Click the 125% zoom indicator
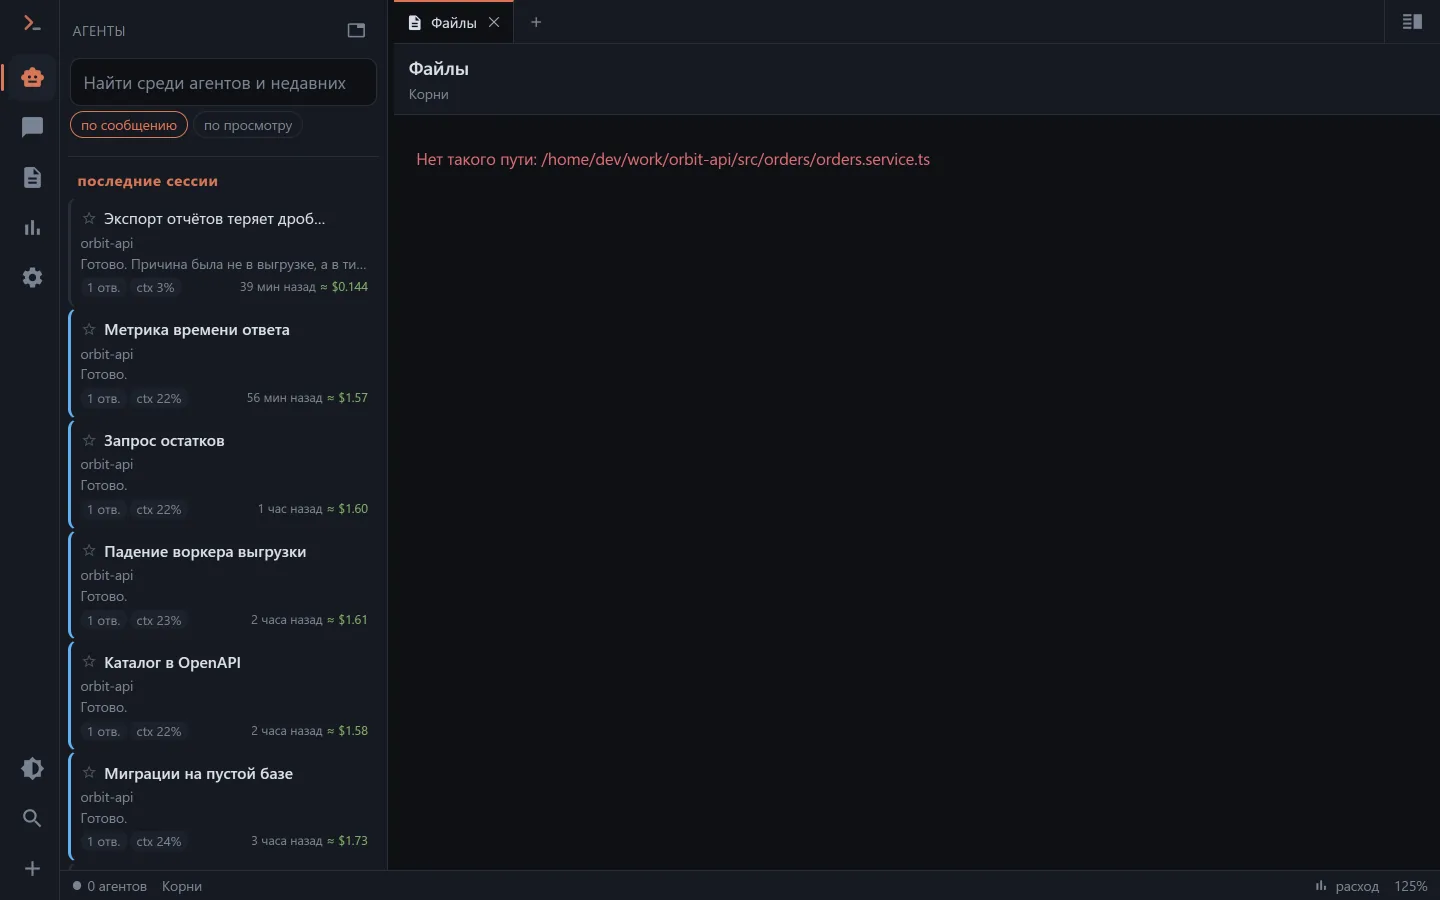The height and width of the screenshot is (900, 1440). (x=1411, y=886)
